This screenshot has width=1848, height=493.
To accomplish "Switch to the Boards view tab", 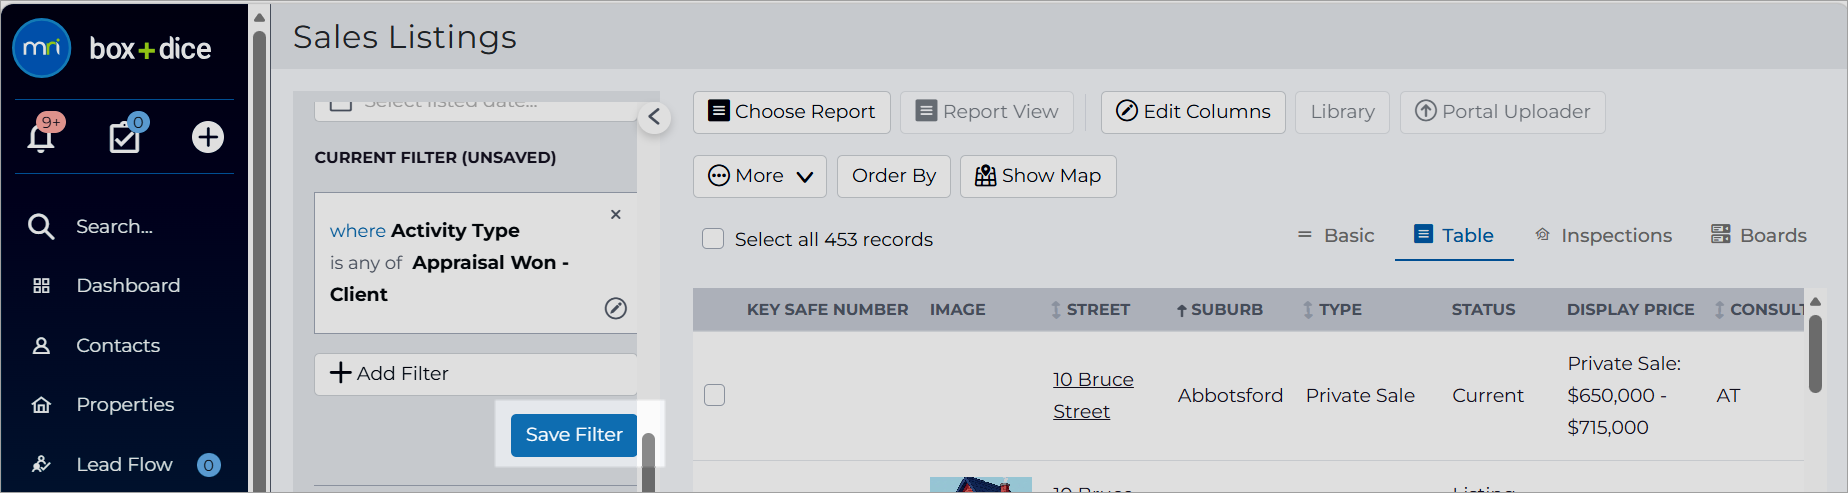I will coord(1759,235).
